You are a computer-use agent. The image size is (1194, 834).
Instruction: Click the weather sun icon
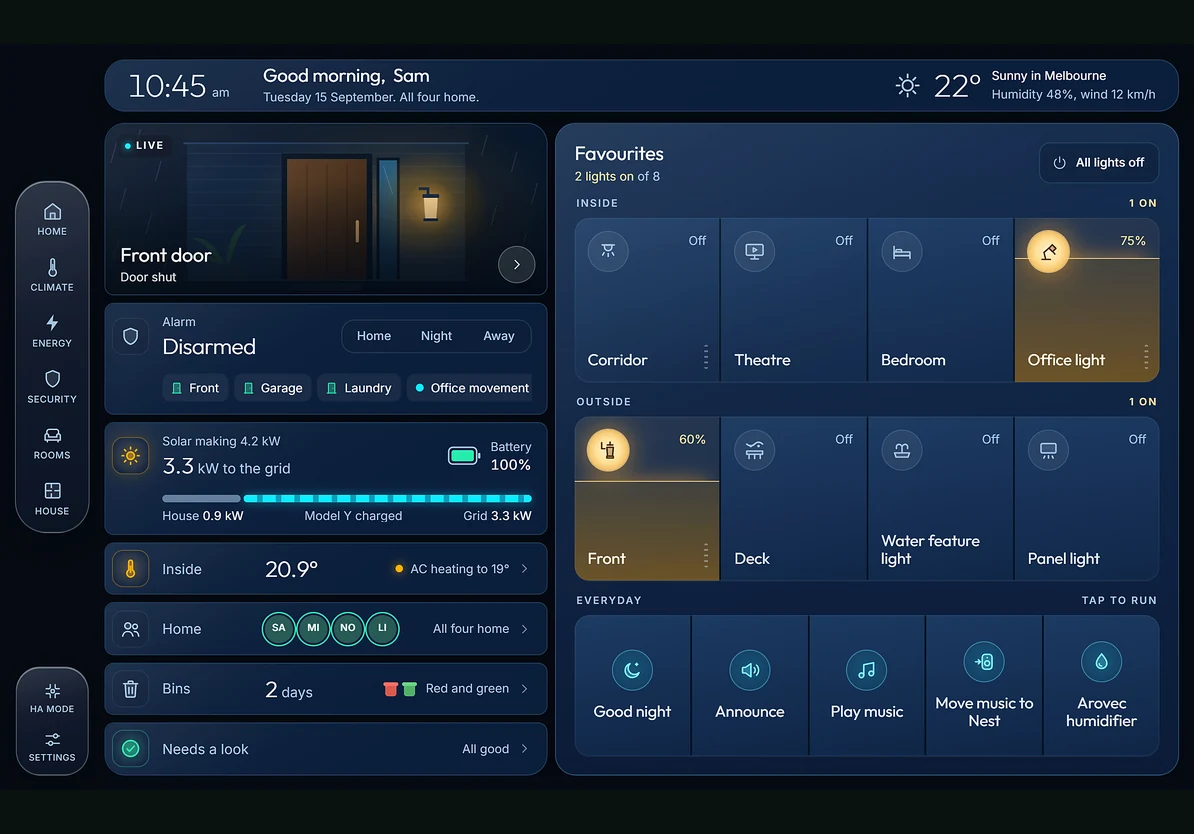pyautogui.click(x=907, y=85)
